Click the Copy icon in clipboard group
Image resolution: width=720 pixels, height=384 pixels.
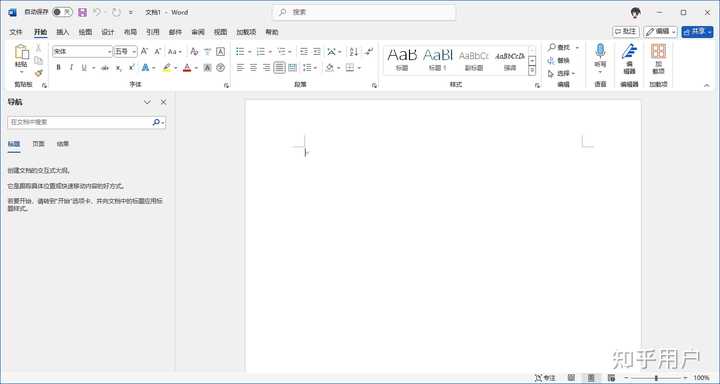[39, 60]
